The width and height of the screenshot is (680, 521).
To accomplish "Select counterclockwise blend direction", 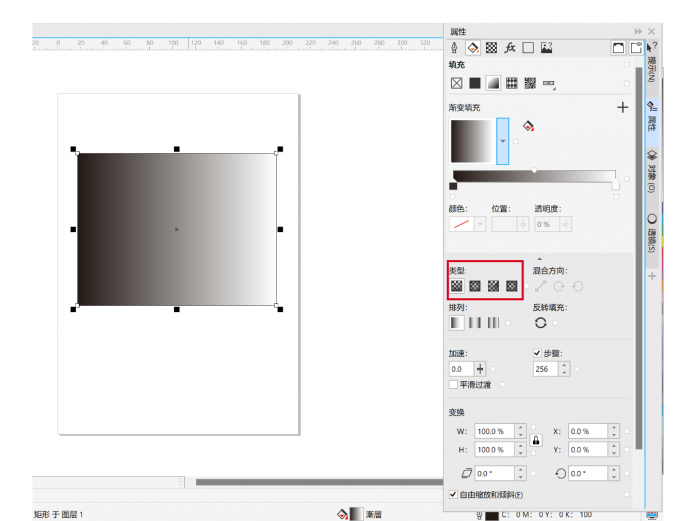I will pos(578,286).
